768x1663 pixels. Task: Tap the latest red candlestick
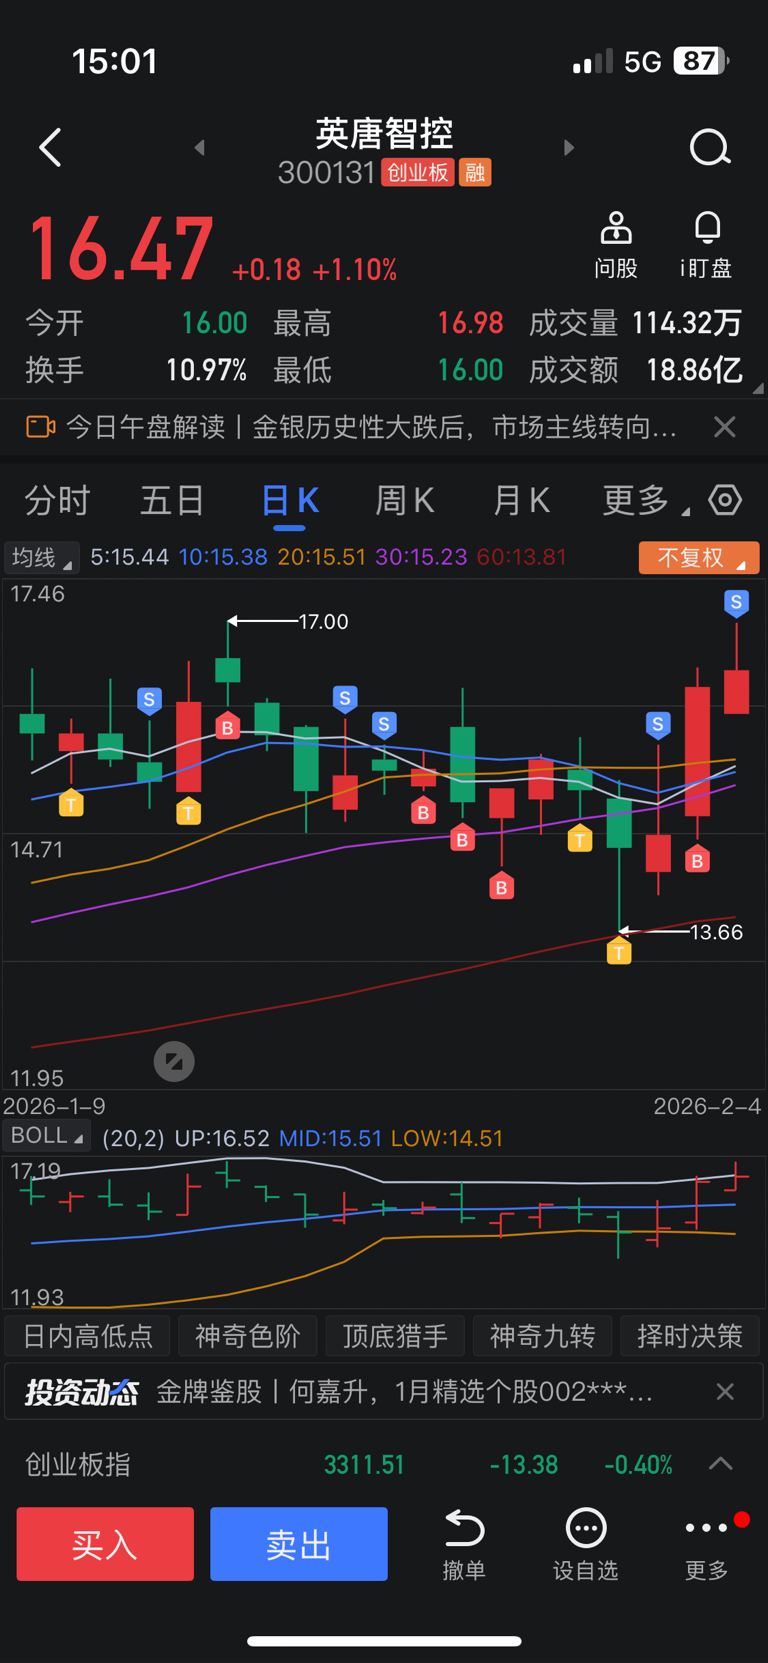736,691
